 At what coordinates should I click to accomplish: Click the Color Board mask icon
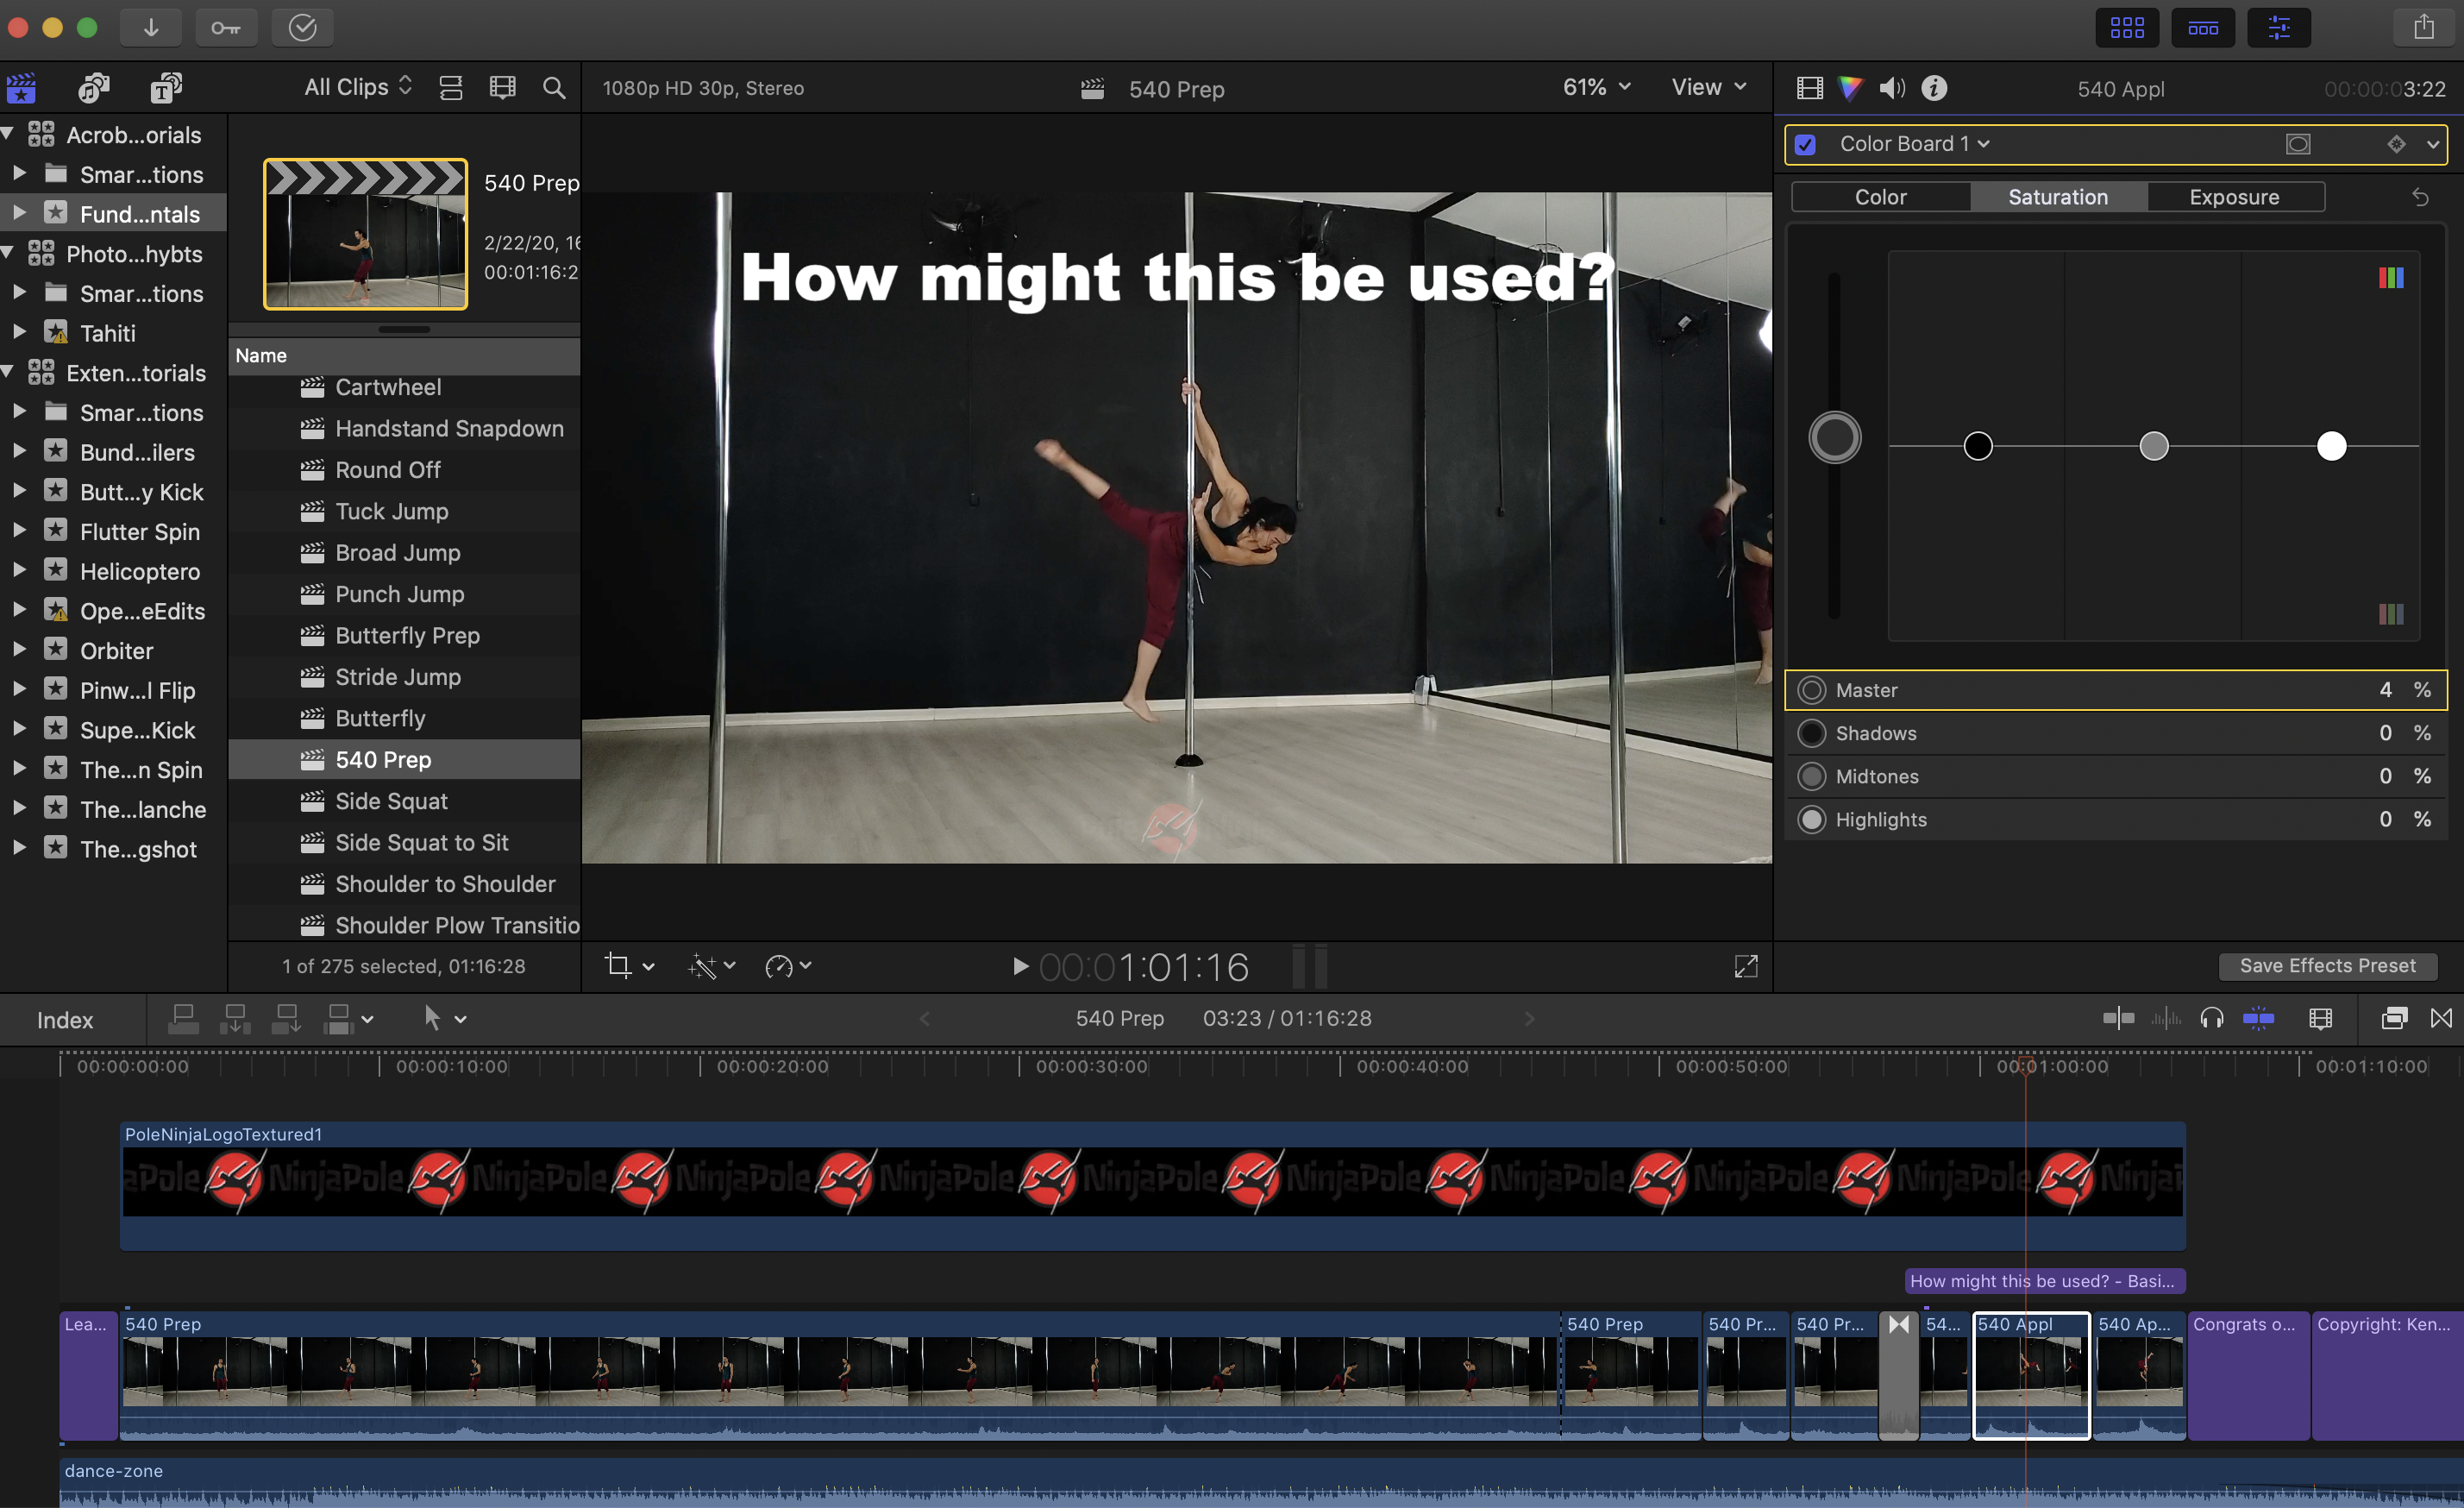click(2298, 144)
